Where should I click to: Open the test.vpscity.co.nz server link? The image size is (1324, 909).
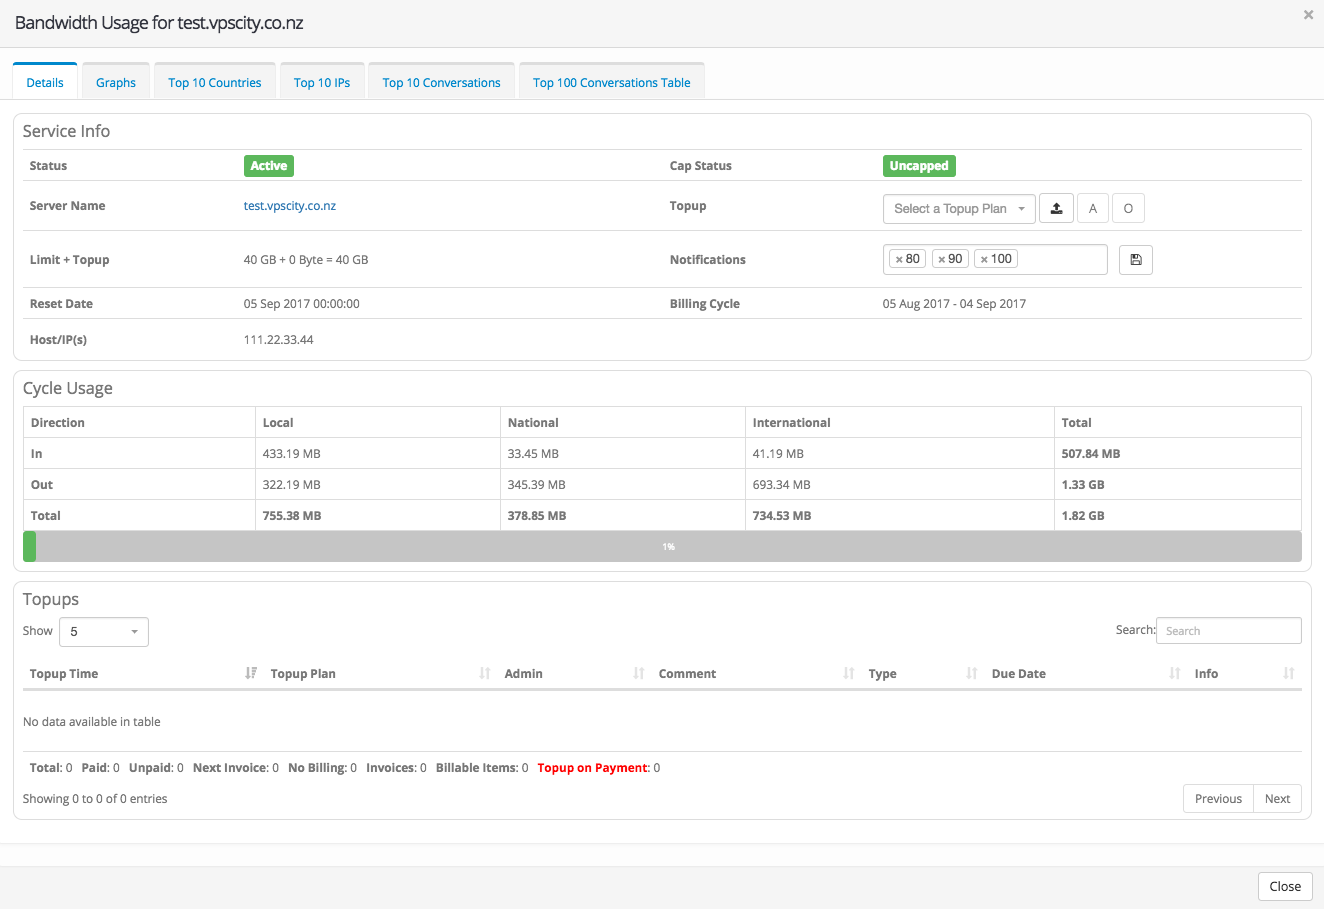[x=290, y=206]
